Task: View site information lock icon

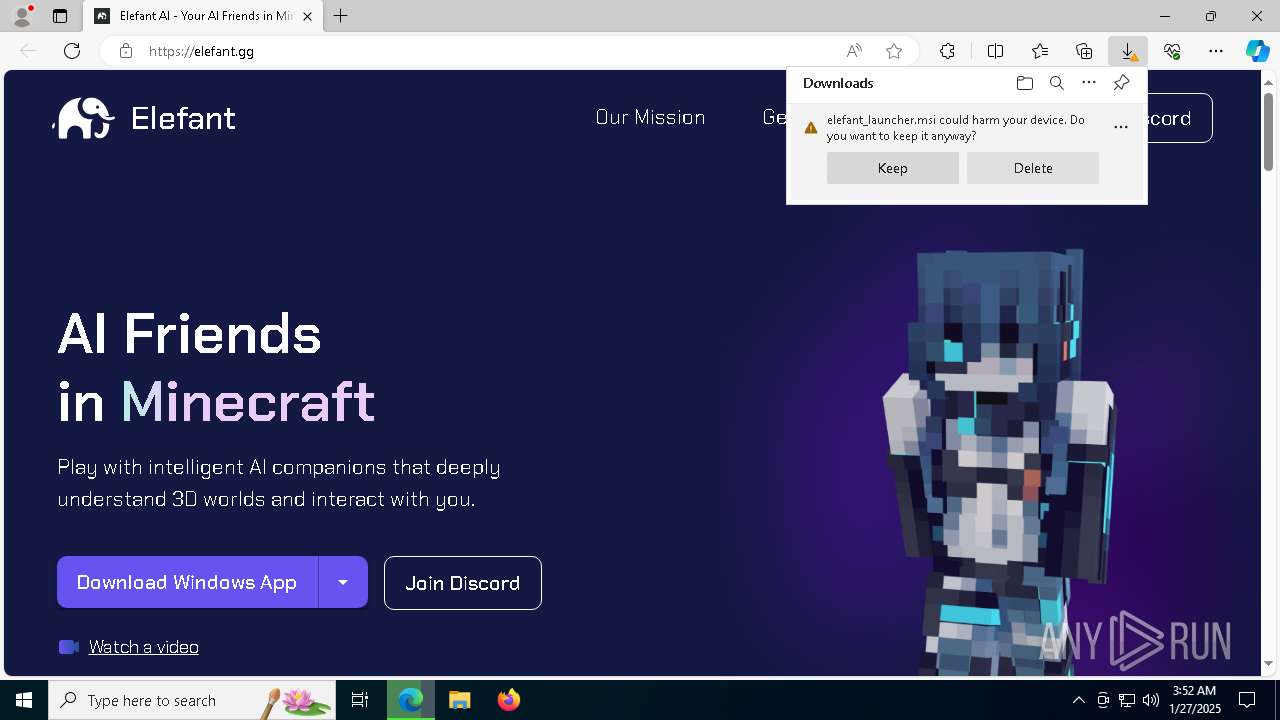Action: (126, 51)
